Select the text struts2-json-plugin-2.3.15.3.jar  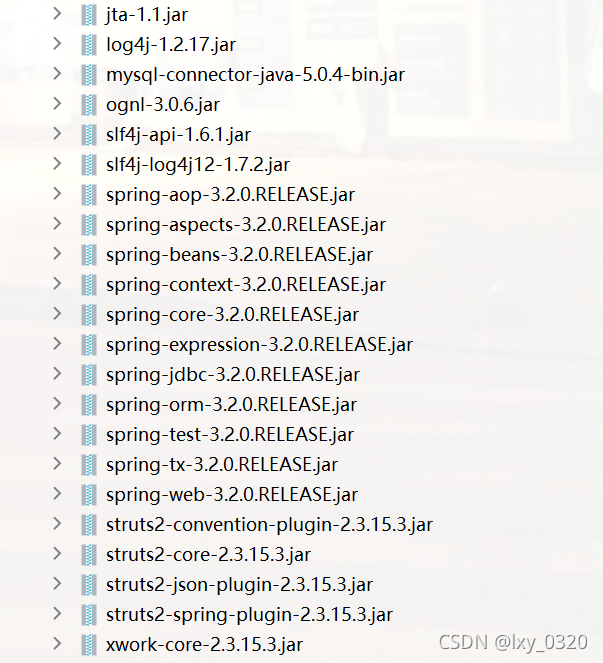pyautogui.click(x=239, y=586)
